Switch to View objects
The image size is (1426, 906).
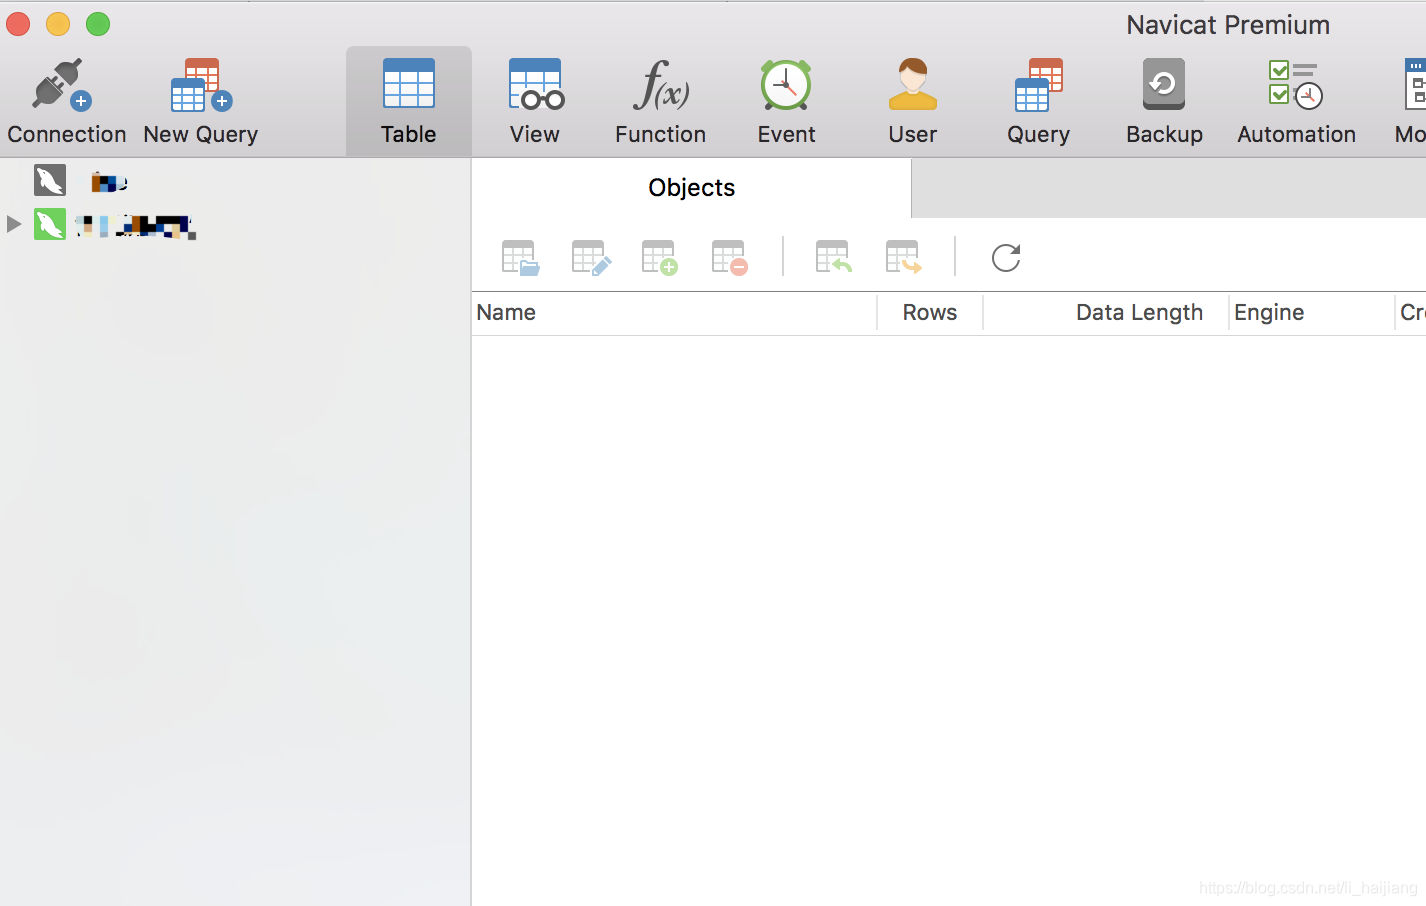pyautogui.click(x=535, y=102)
